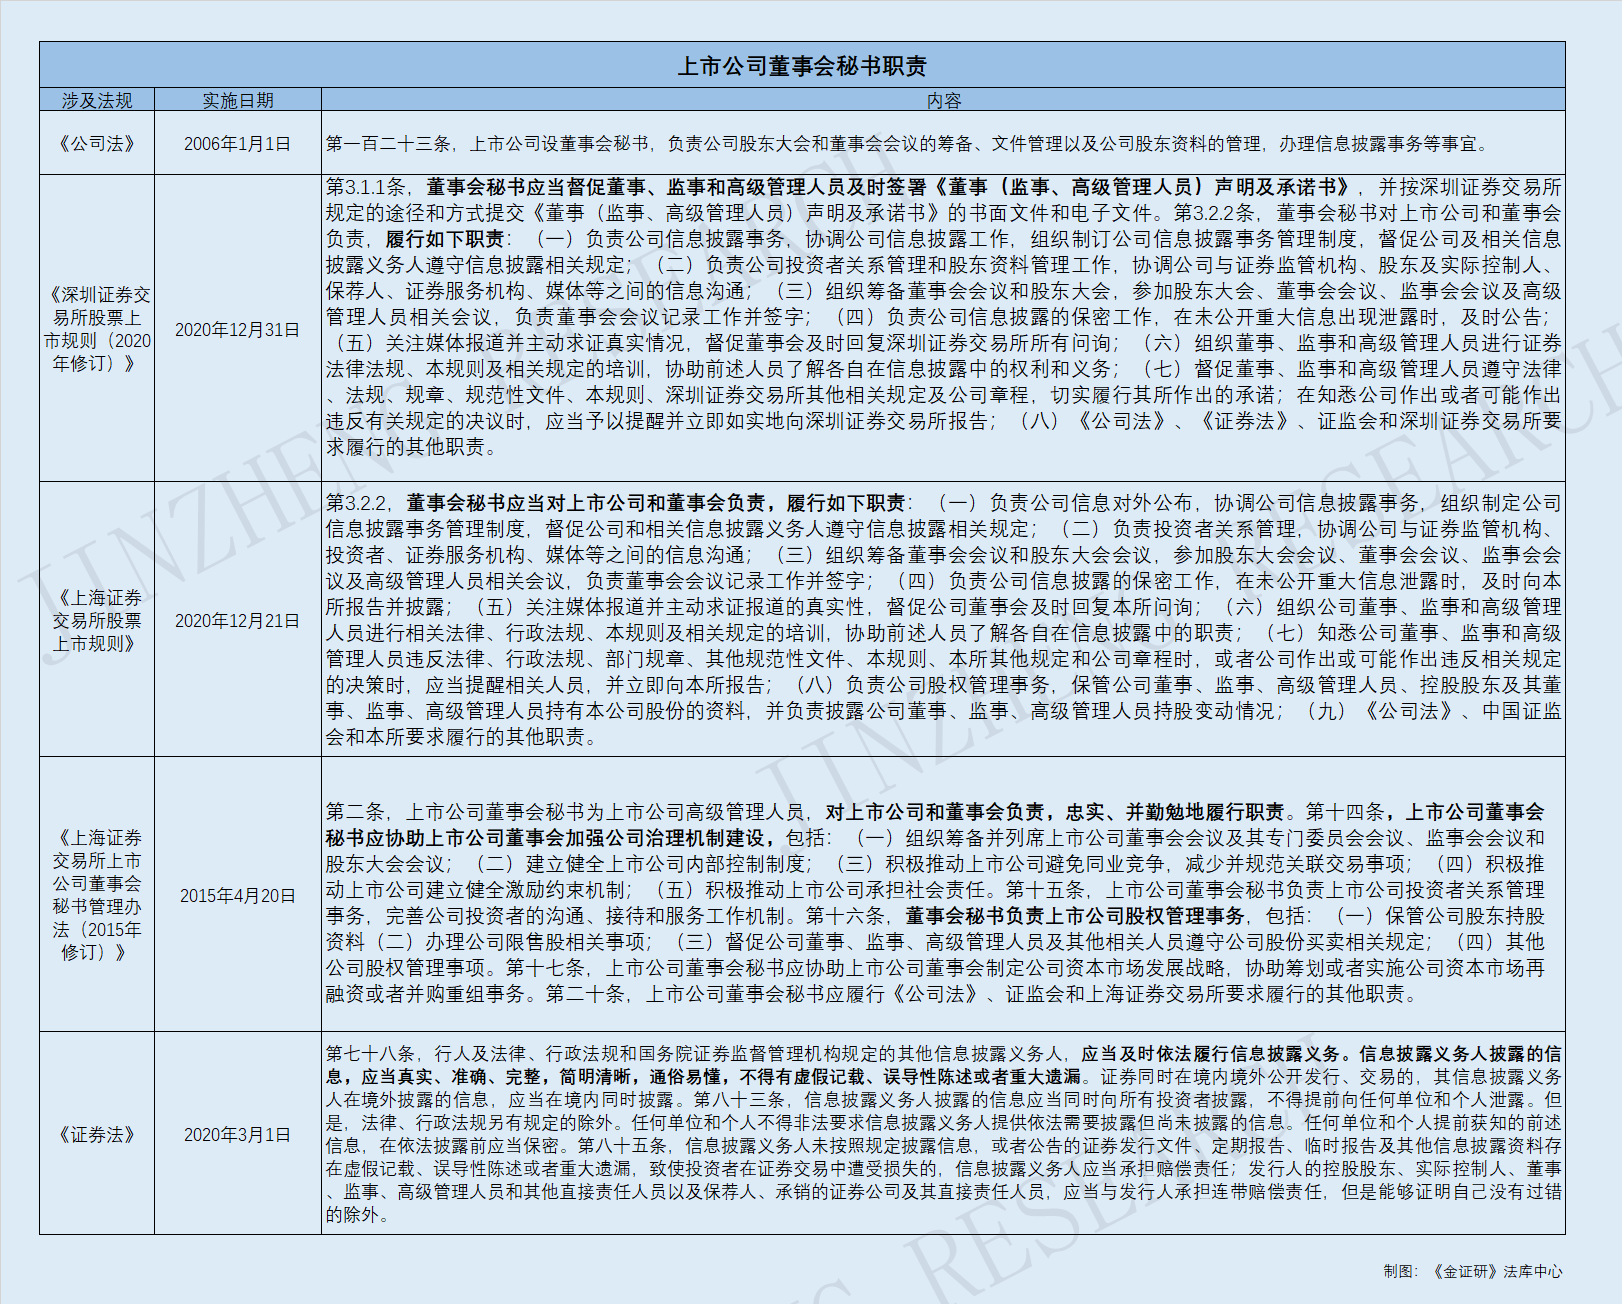Select the 涉及法规 column header
Viewport: 1622px width, 1304px height.
pyautogui.click(x=97, y=100)
